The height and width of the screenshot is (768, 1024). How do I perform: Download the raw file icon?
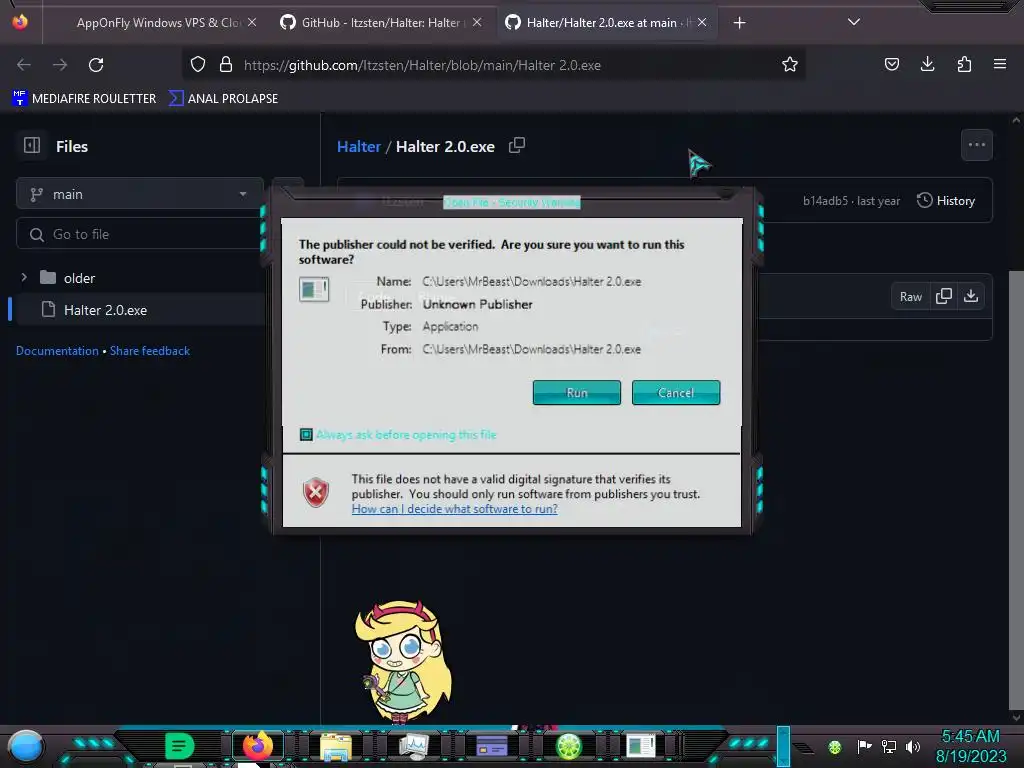[x=970, y=296]
